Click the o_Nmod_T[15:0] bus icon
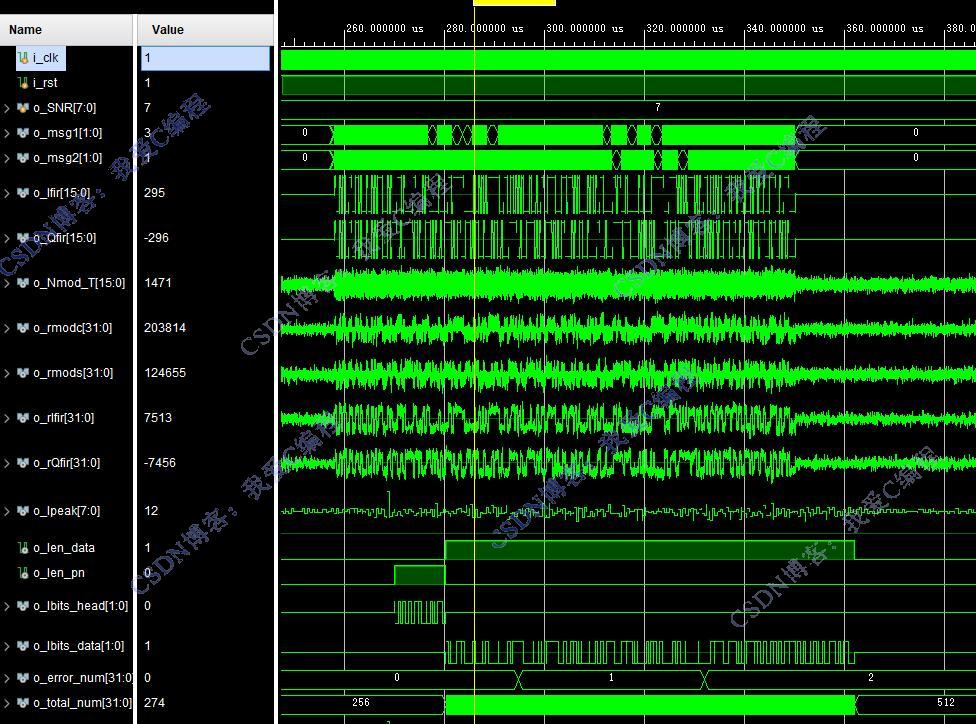Image resolution: width=976 pixels, height=724 pixels. pyautogui.click(x=23, y=283)
